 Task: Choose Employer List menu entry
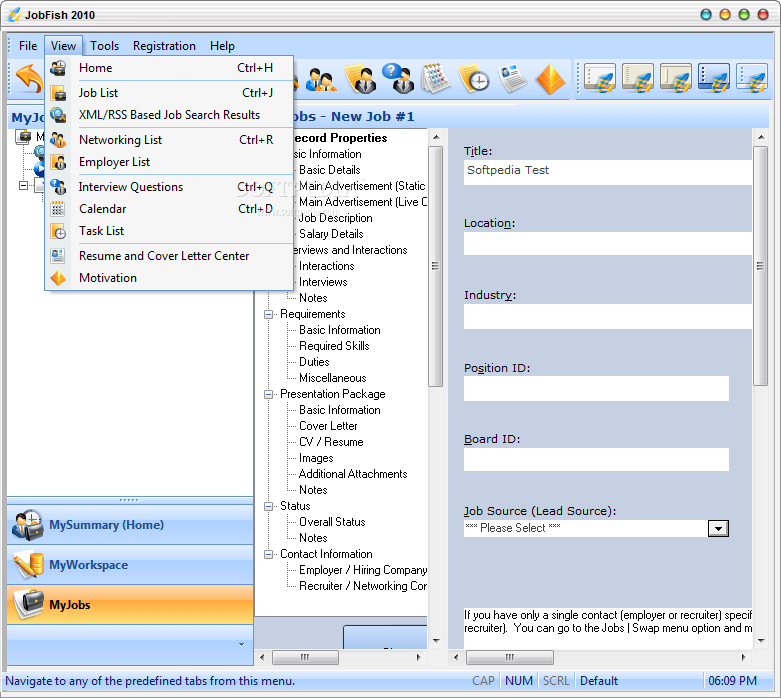click(168, 162)
